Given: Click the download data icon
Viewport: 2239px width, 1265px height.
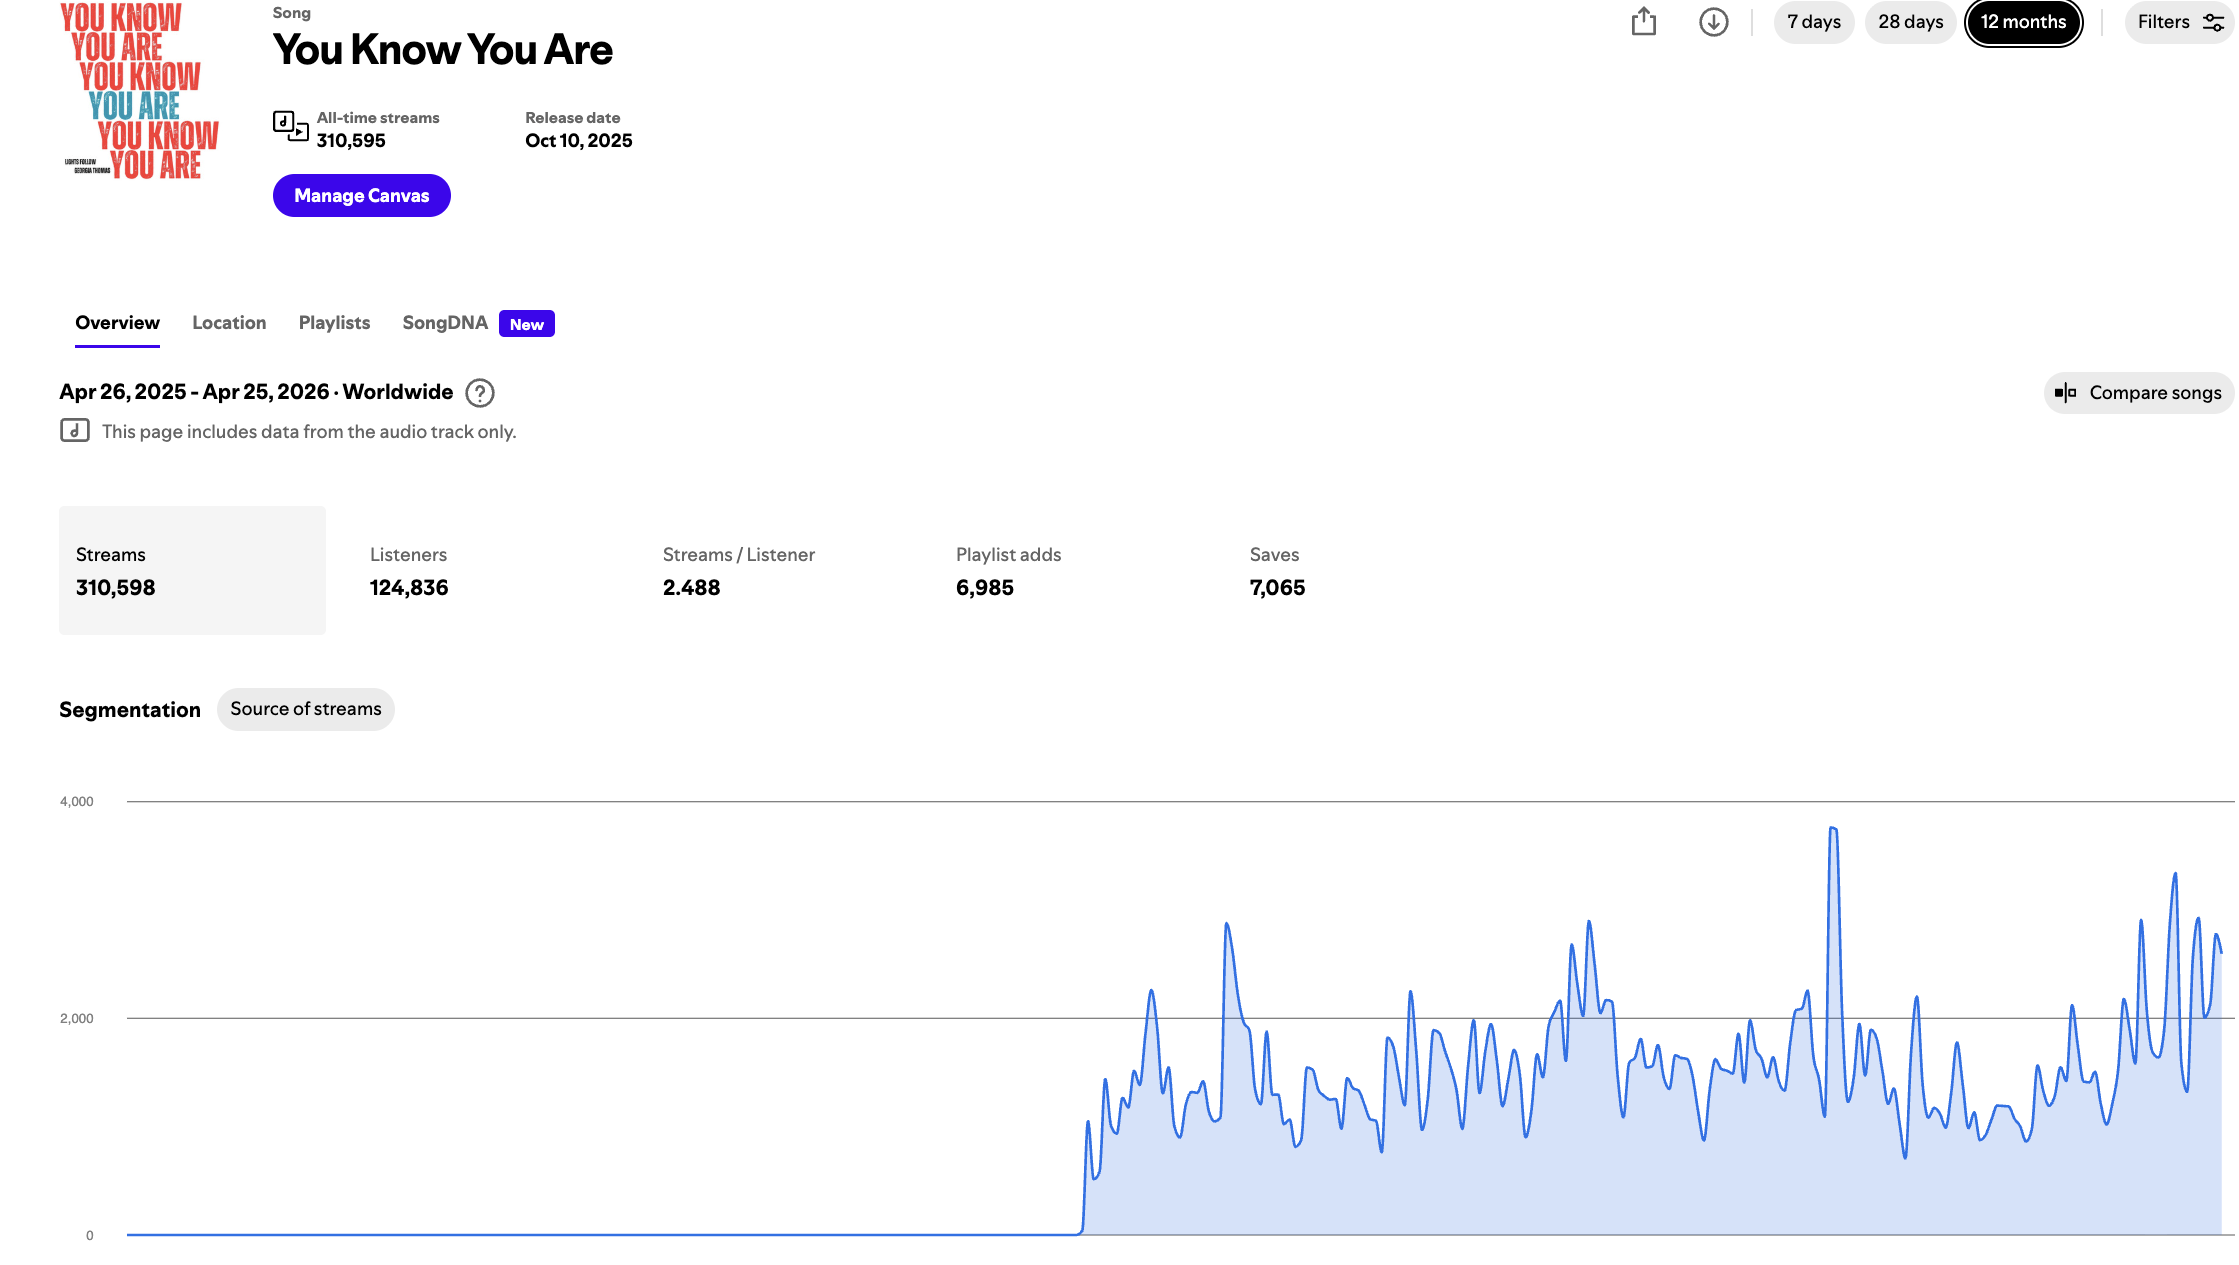Looking at the screenshot, I should click(x=1713, y=22).
